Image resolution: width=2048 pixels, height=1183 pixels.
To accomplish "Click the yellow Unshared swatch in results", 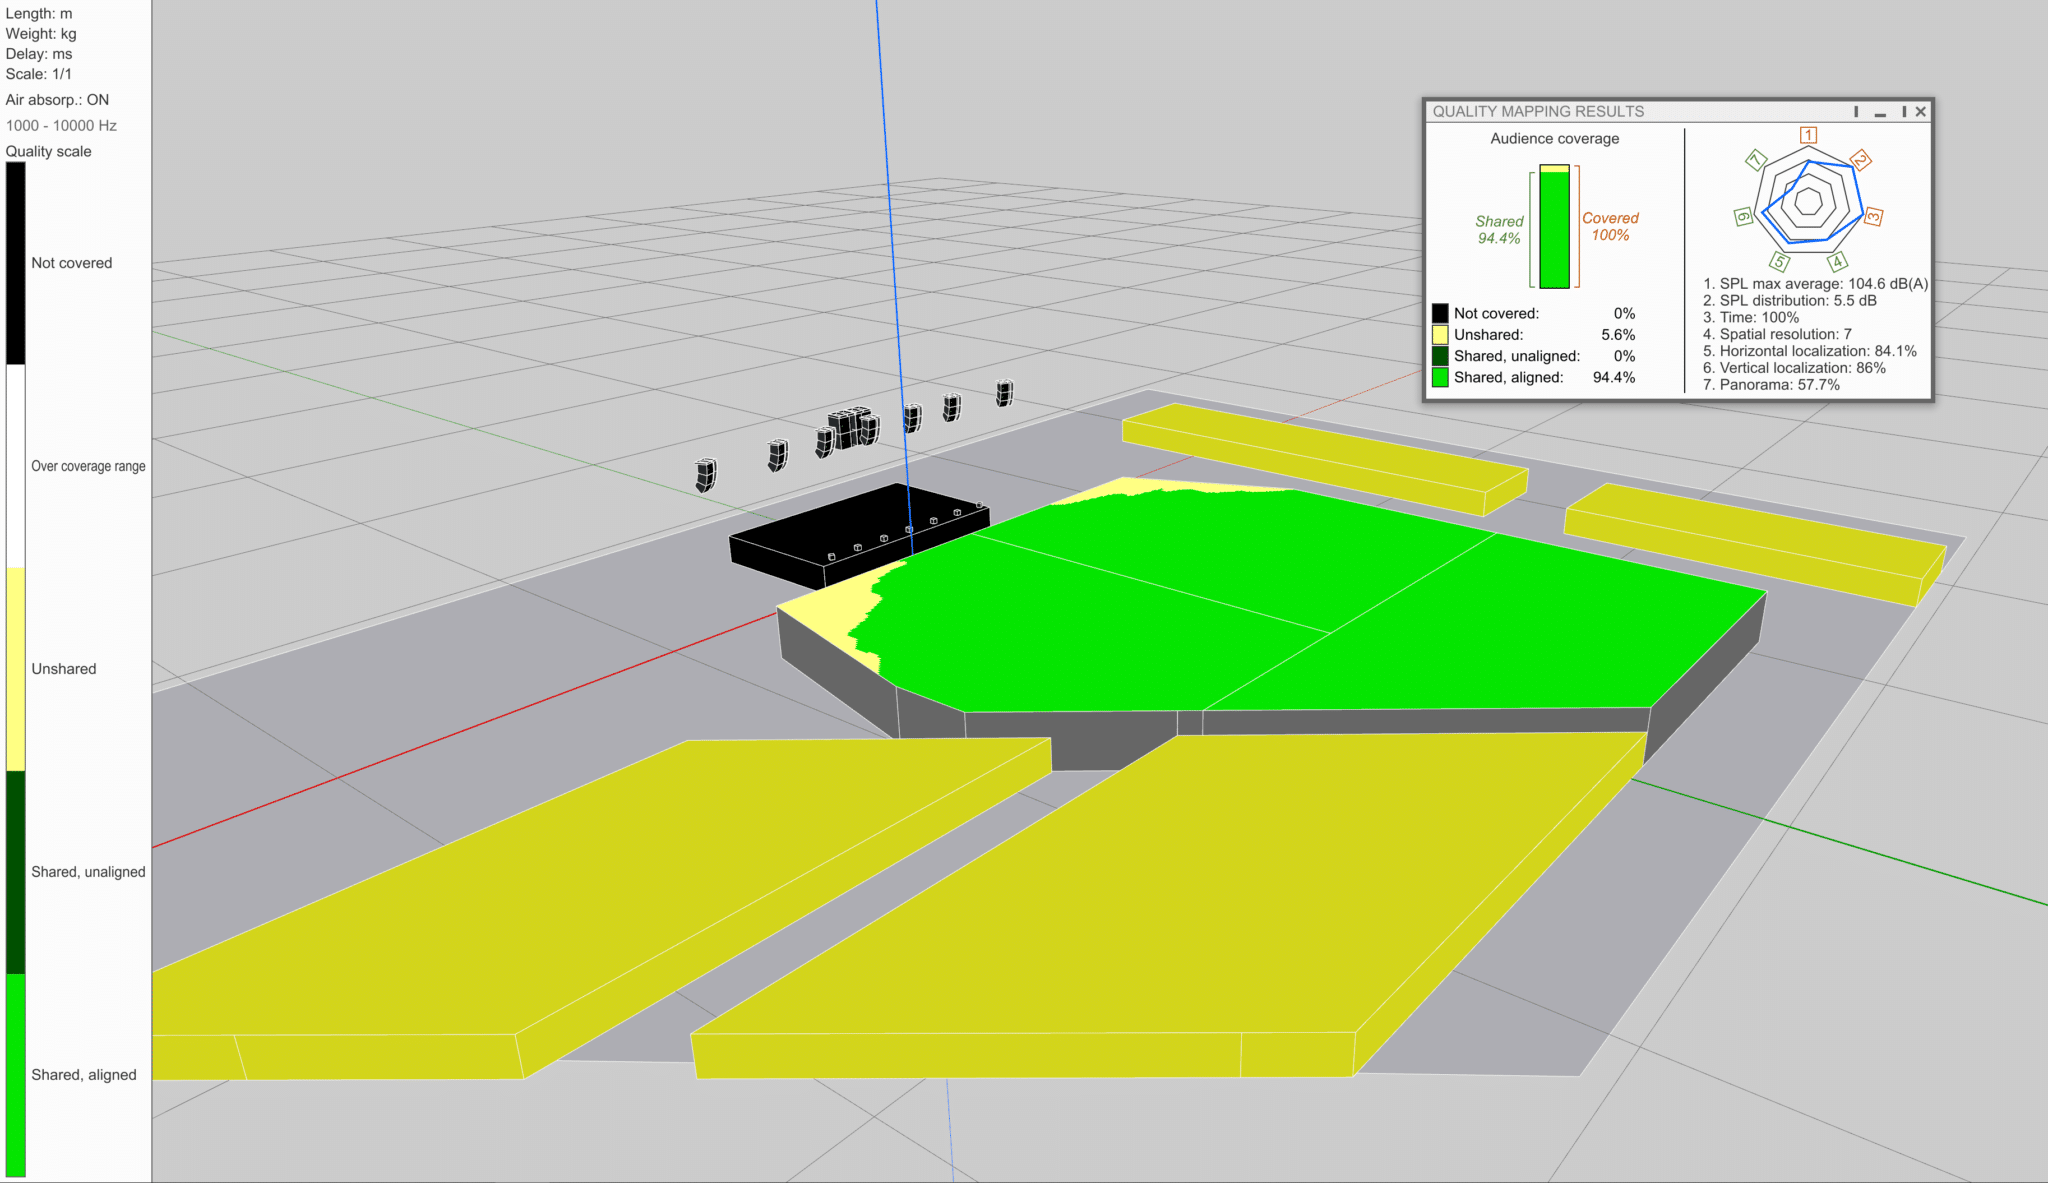I will pos(1440,335).
